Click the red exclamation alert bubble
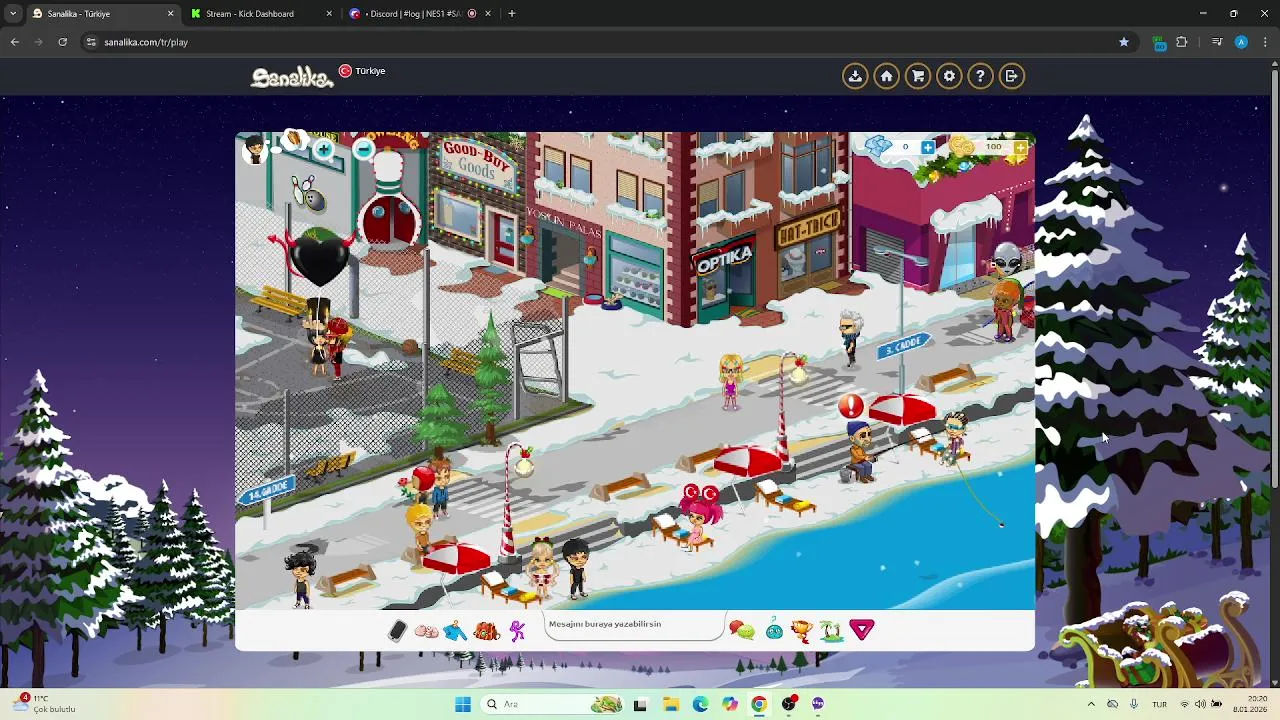 coord(851,406)
